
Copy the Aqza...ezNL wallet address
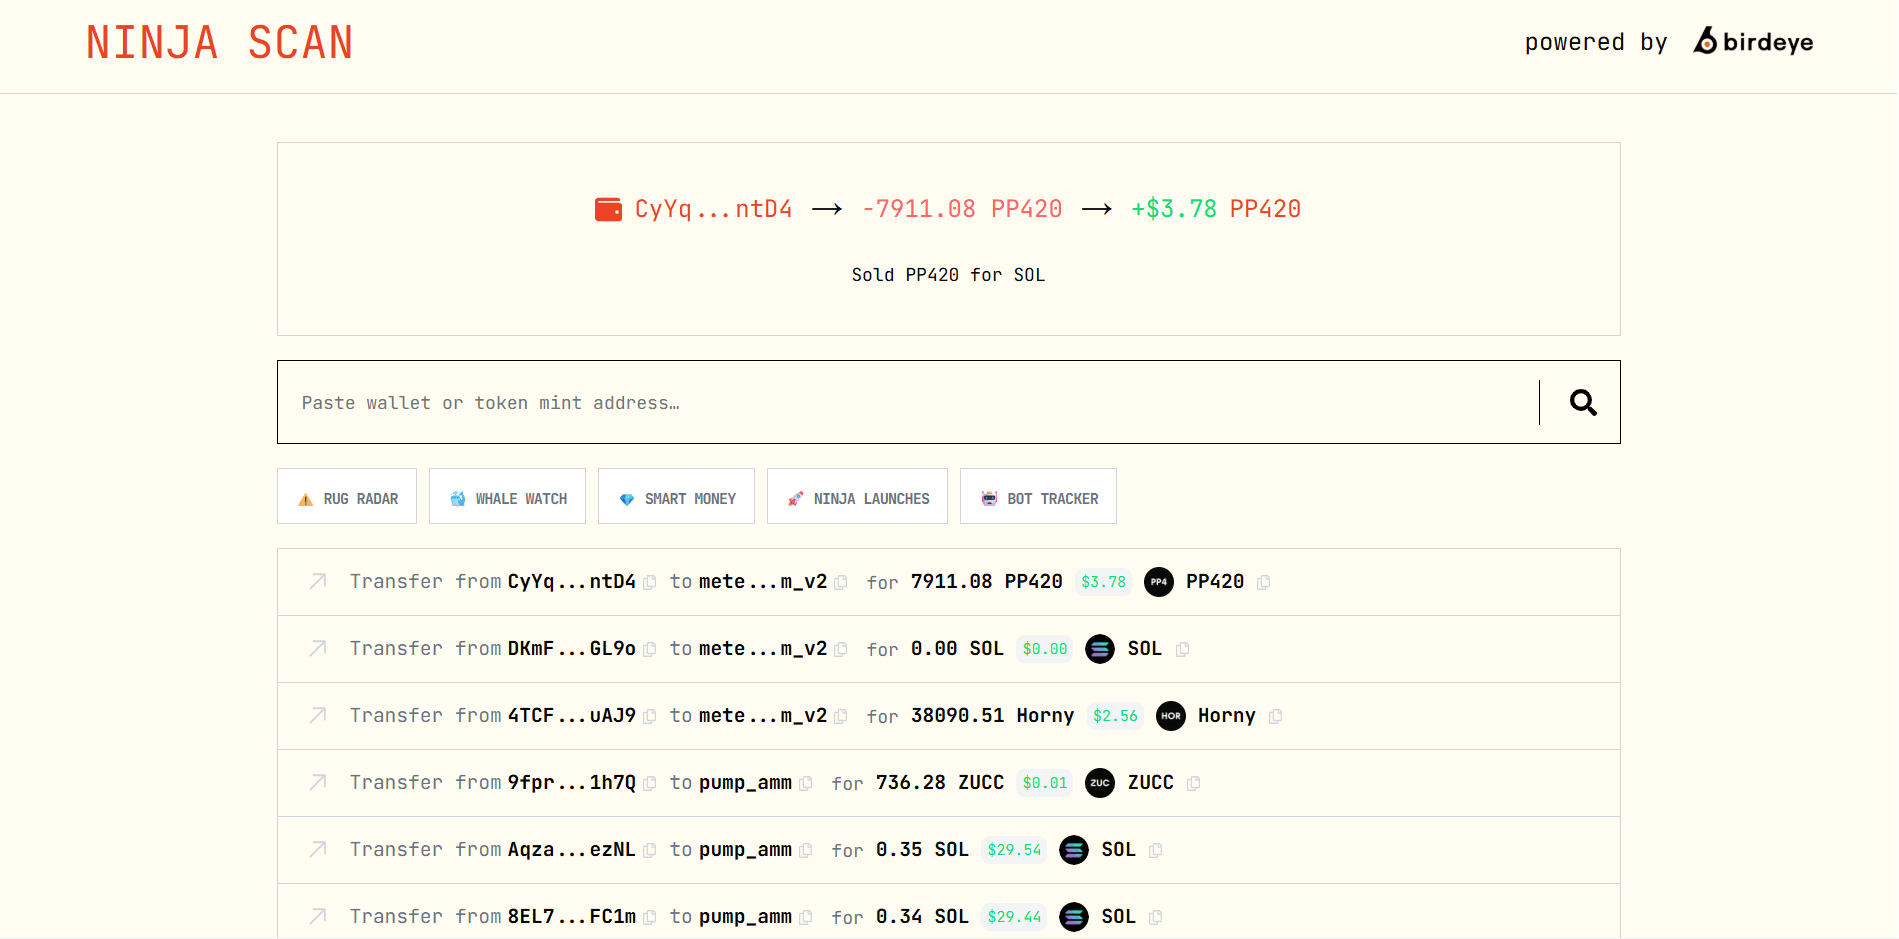tap(650, 850)
